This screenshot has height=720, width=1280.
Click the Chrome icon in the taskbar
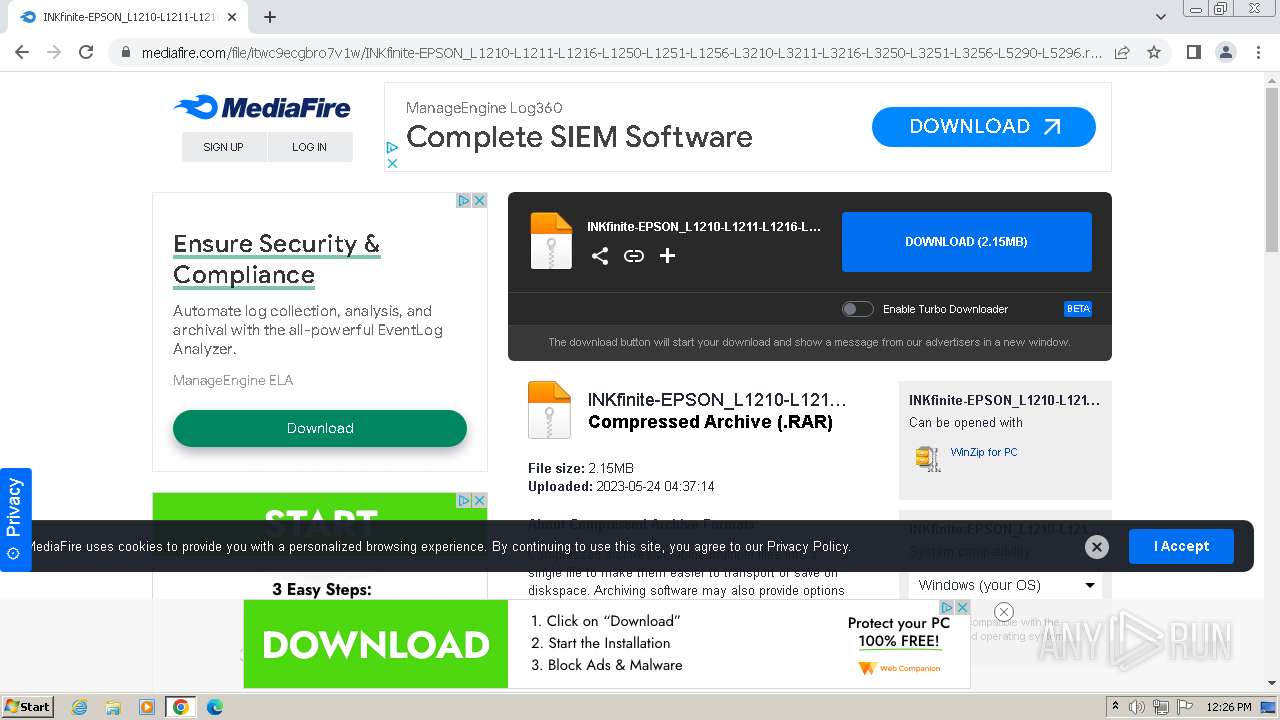(x=180, y=707)
